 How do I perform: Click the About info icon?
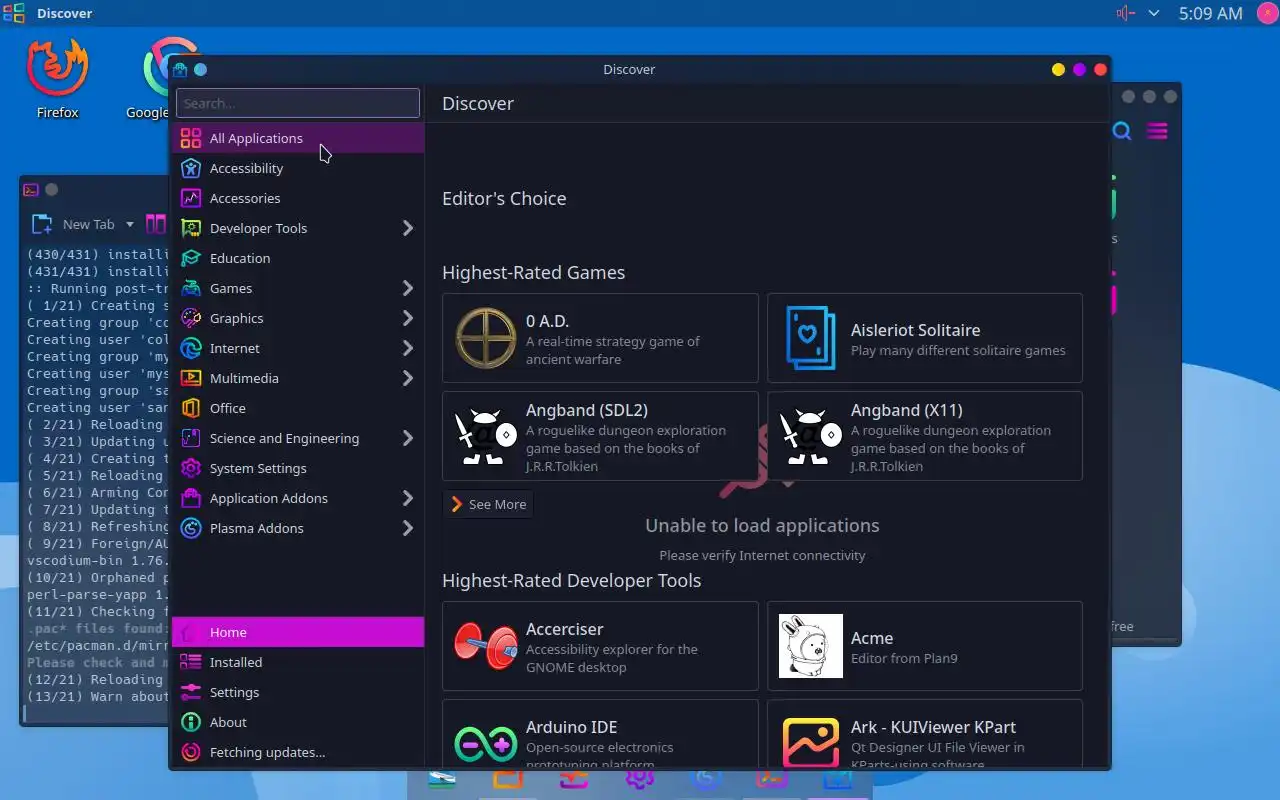click(191, 722)
